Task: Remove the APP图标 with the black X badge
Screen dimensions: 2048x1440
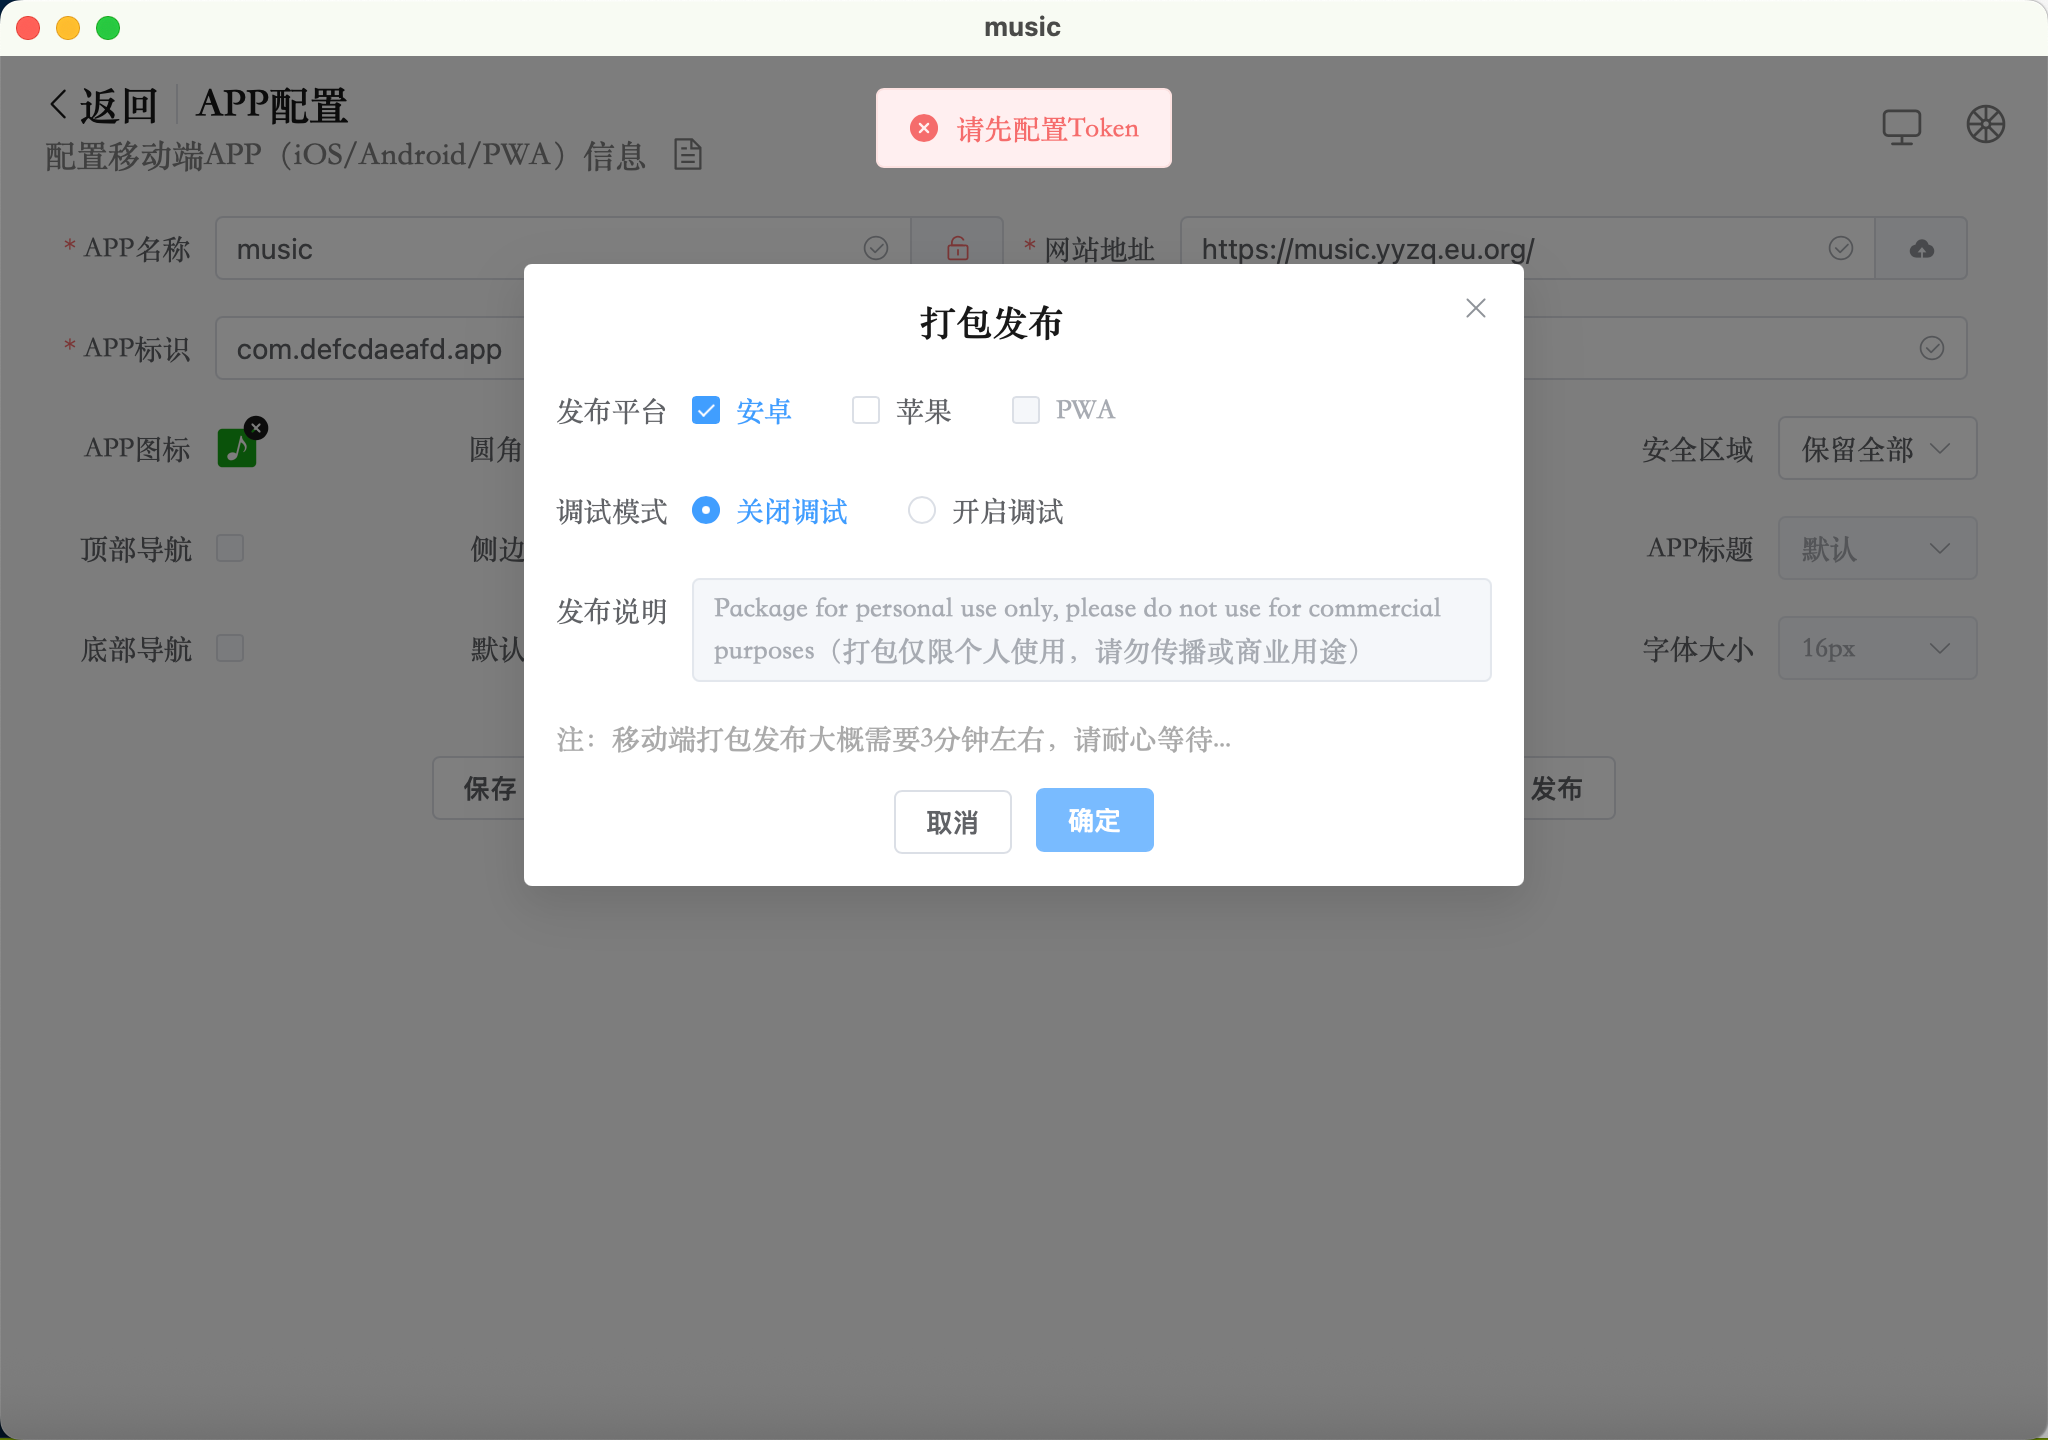Action: click(x=256, y=428)
